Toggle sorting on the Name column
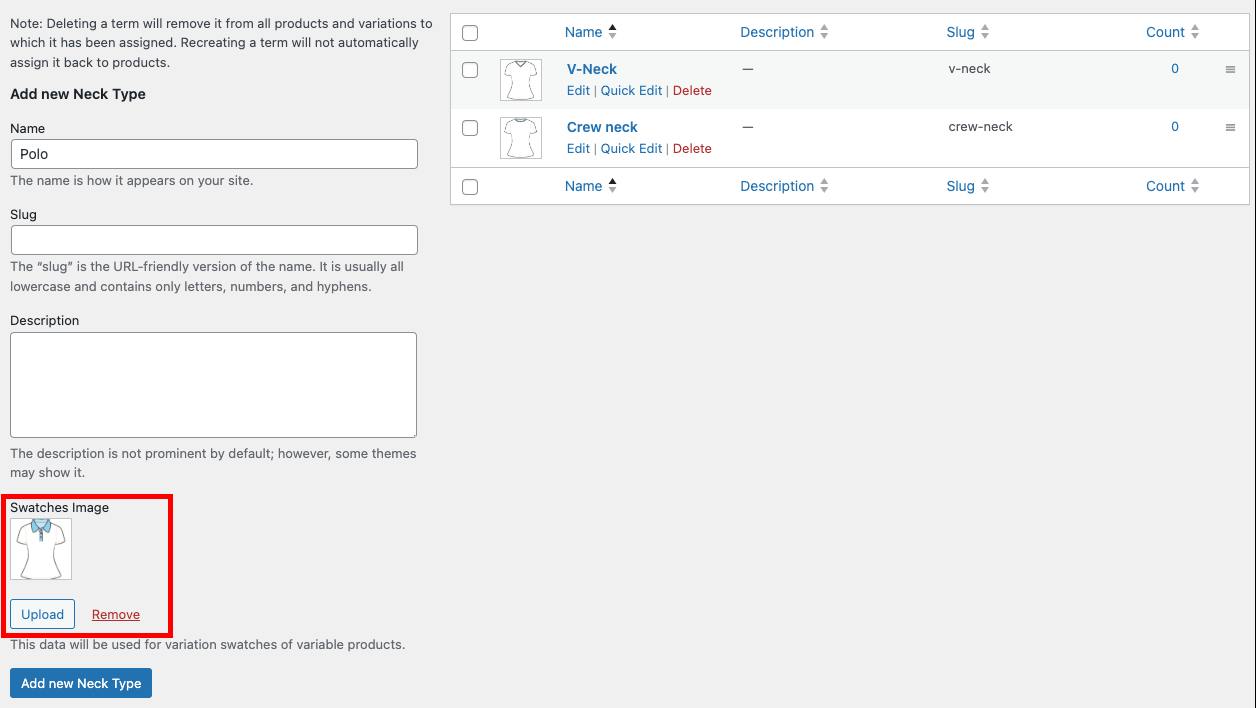The image size is (1256, 708). 583,31
